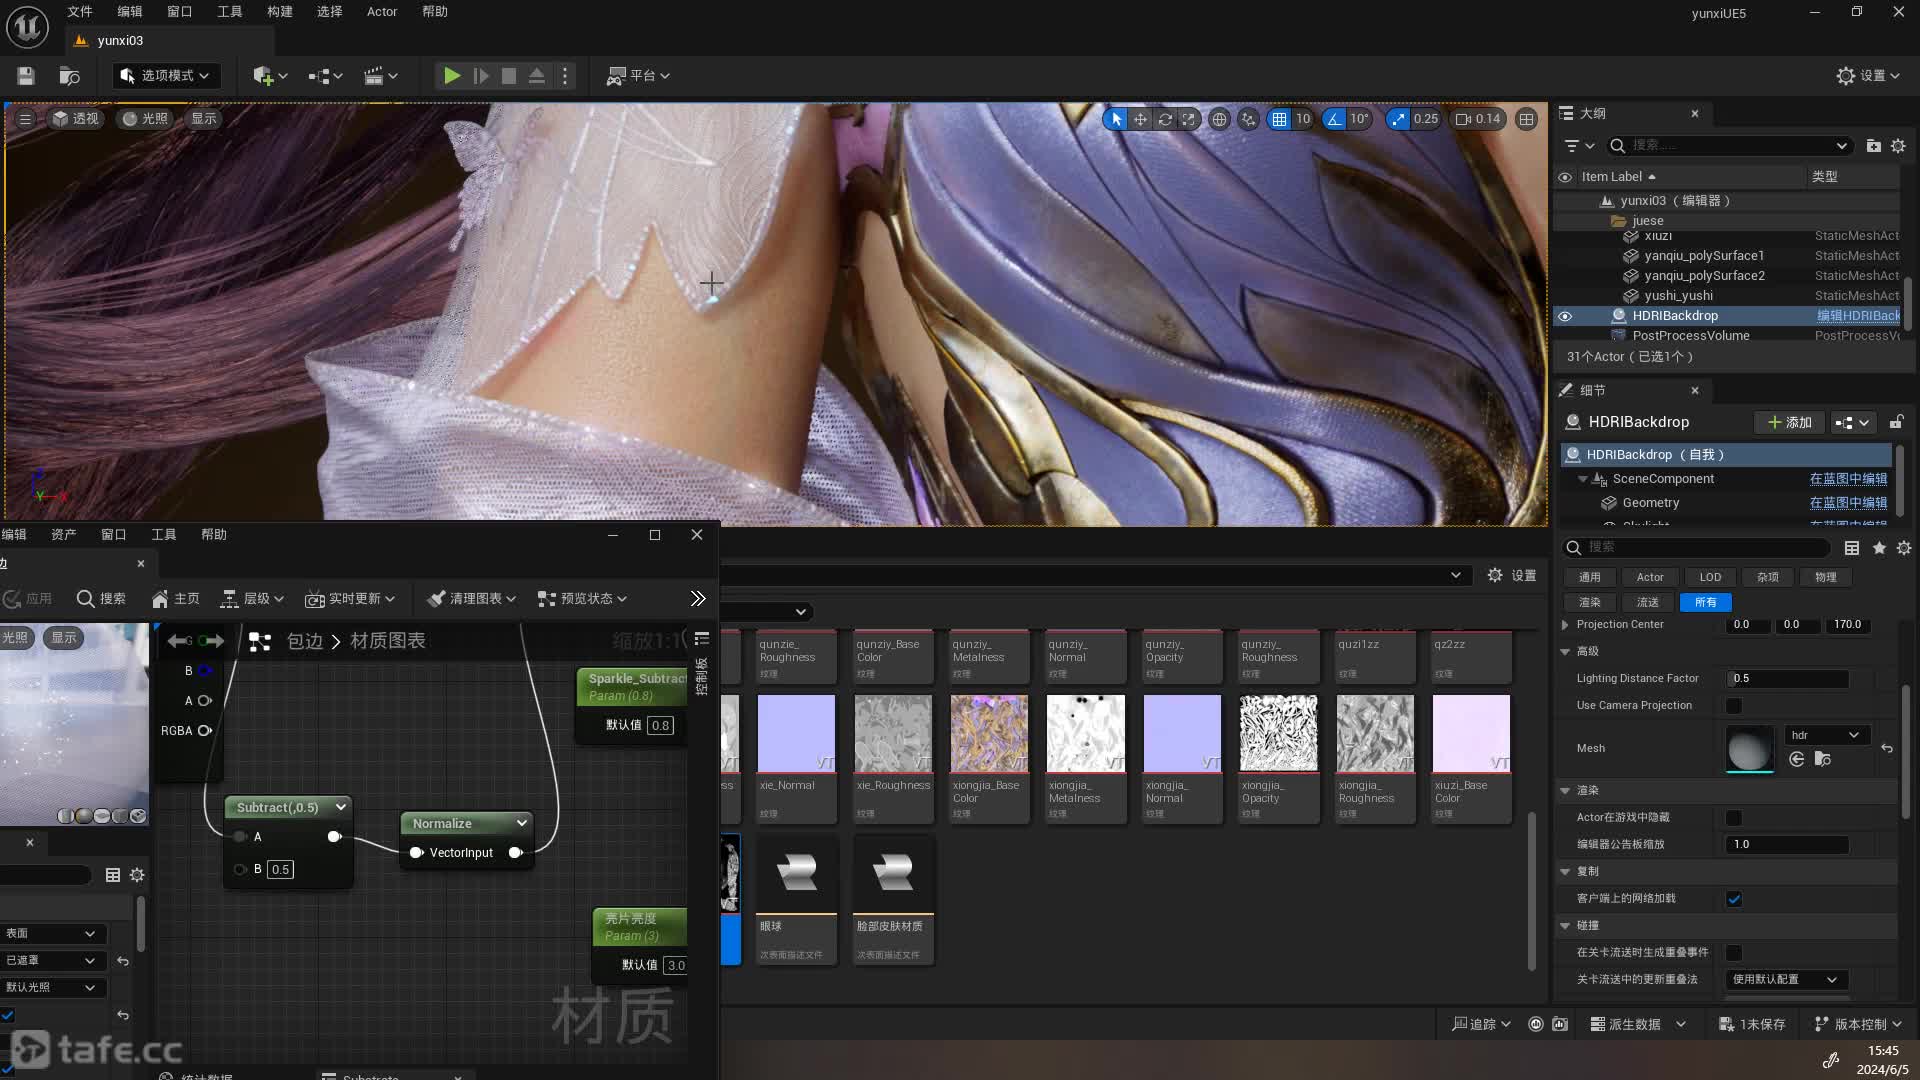Click the Add (添加) component button
The image size is (1920, 1080).
click(x=1789, y=423)
